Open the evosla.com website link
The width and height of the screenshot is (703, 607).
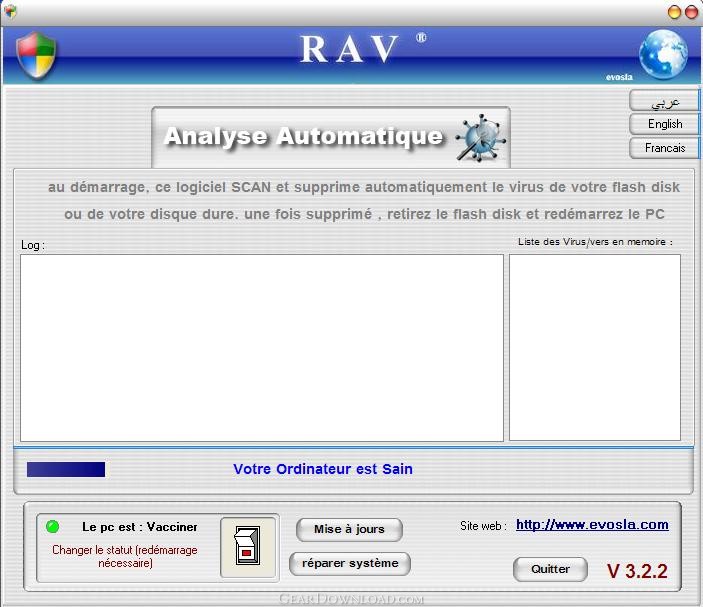click(x=592, y=525)
